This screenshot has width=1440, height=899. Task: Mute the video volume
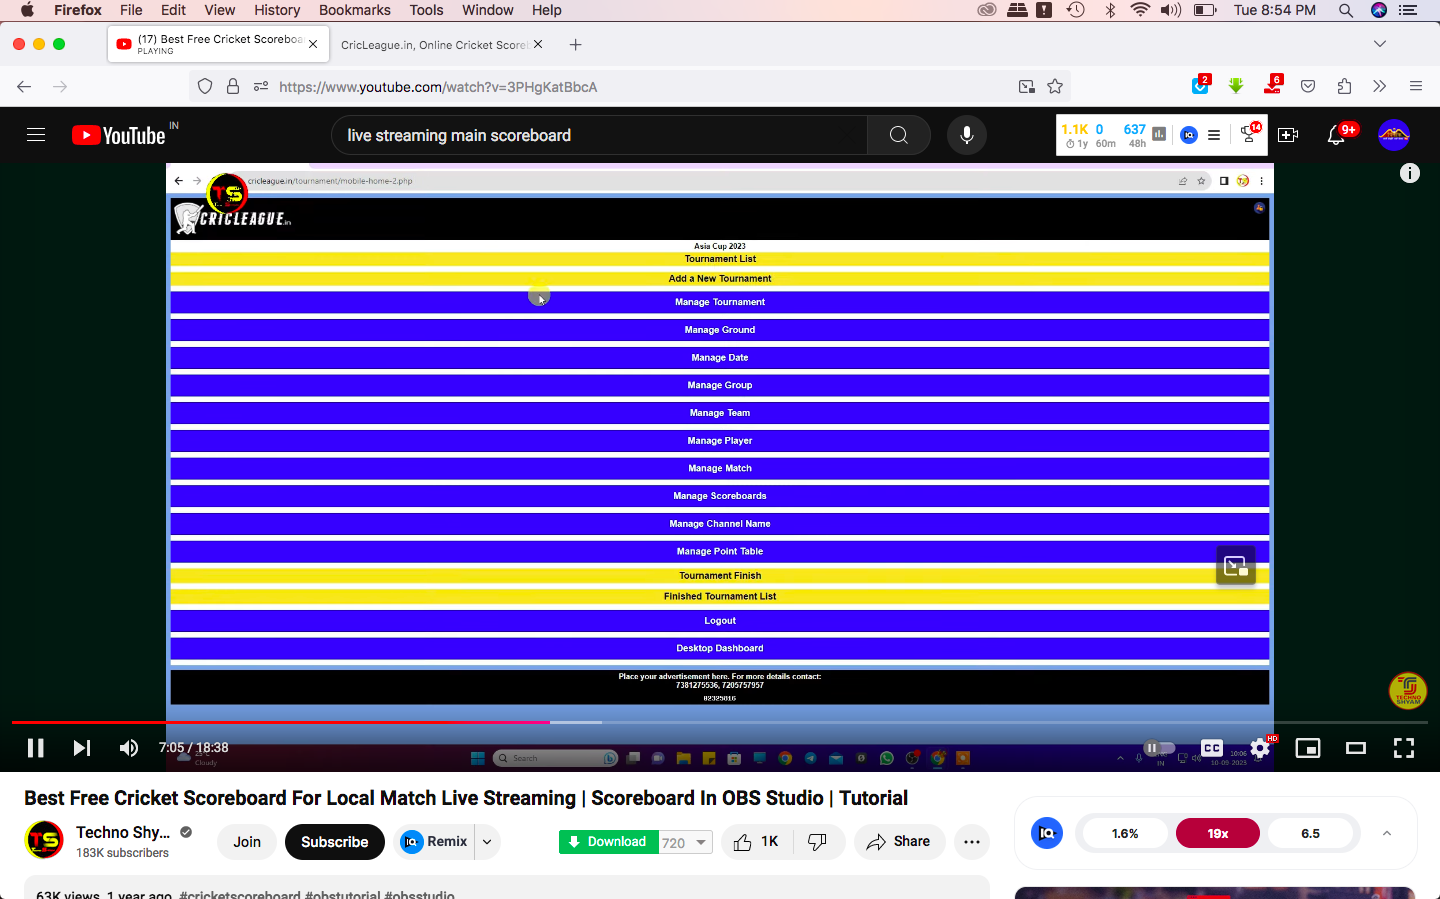coord(129,748)
